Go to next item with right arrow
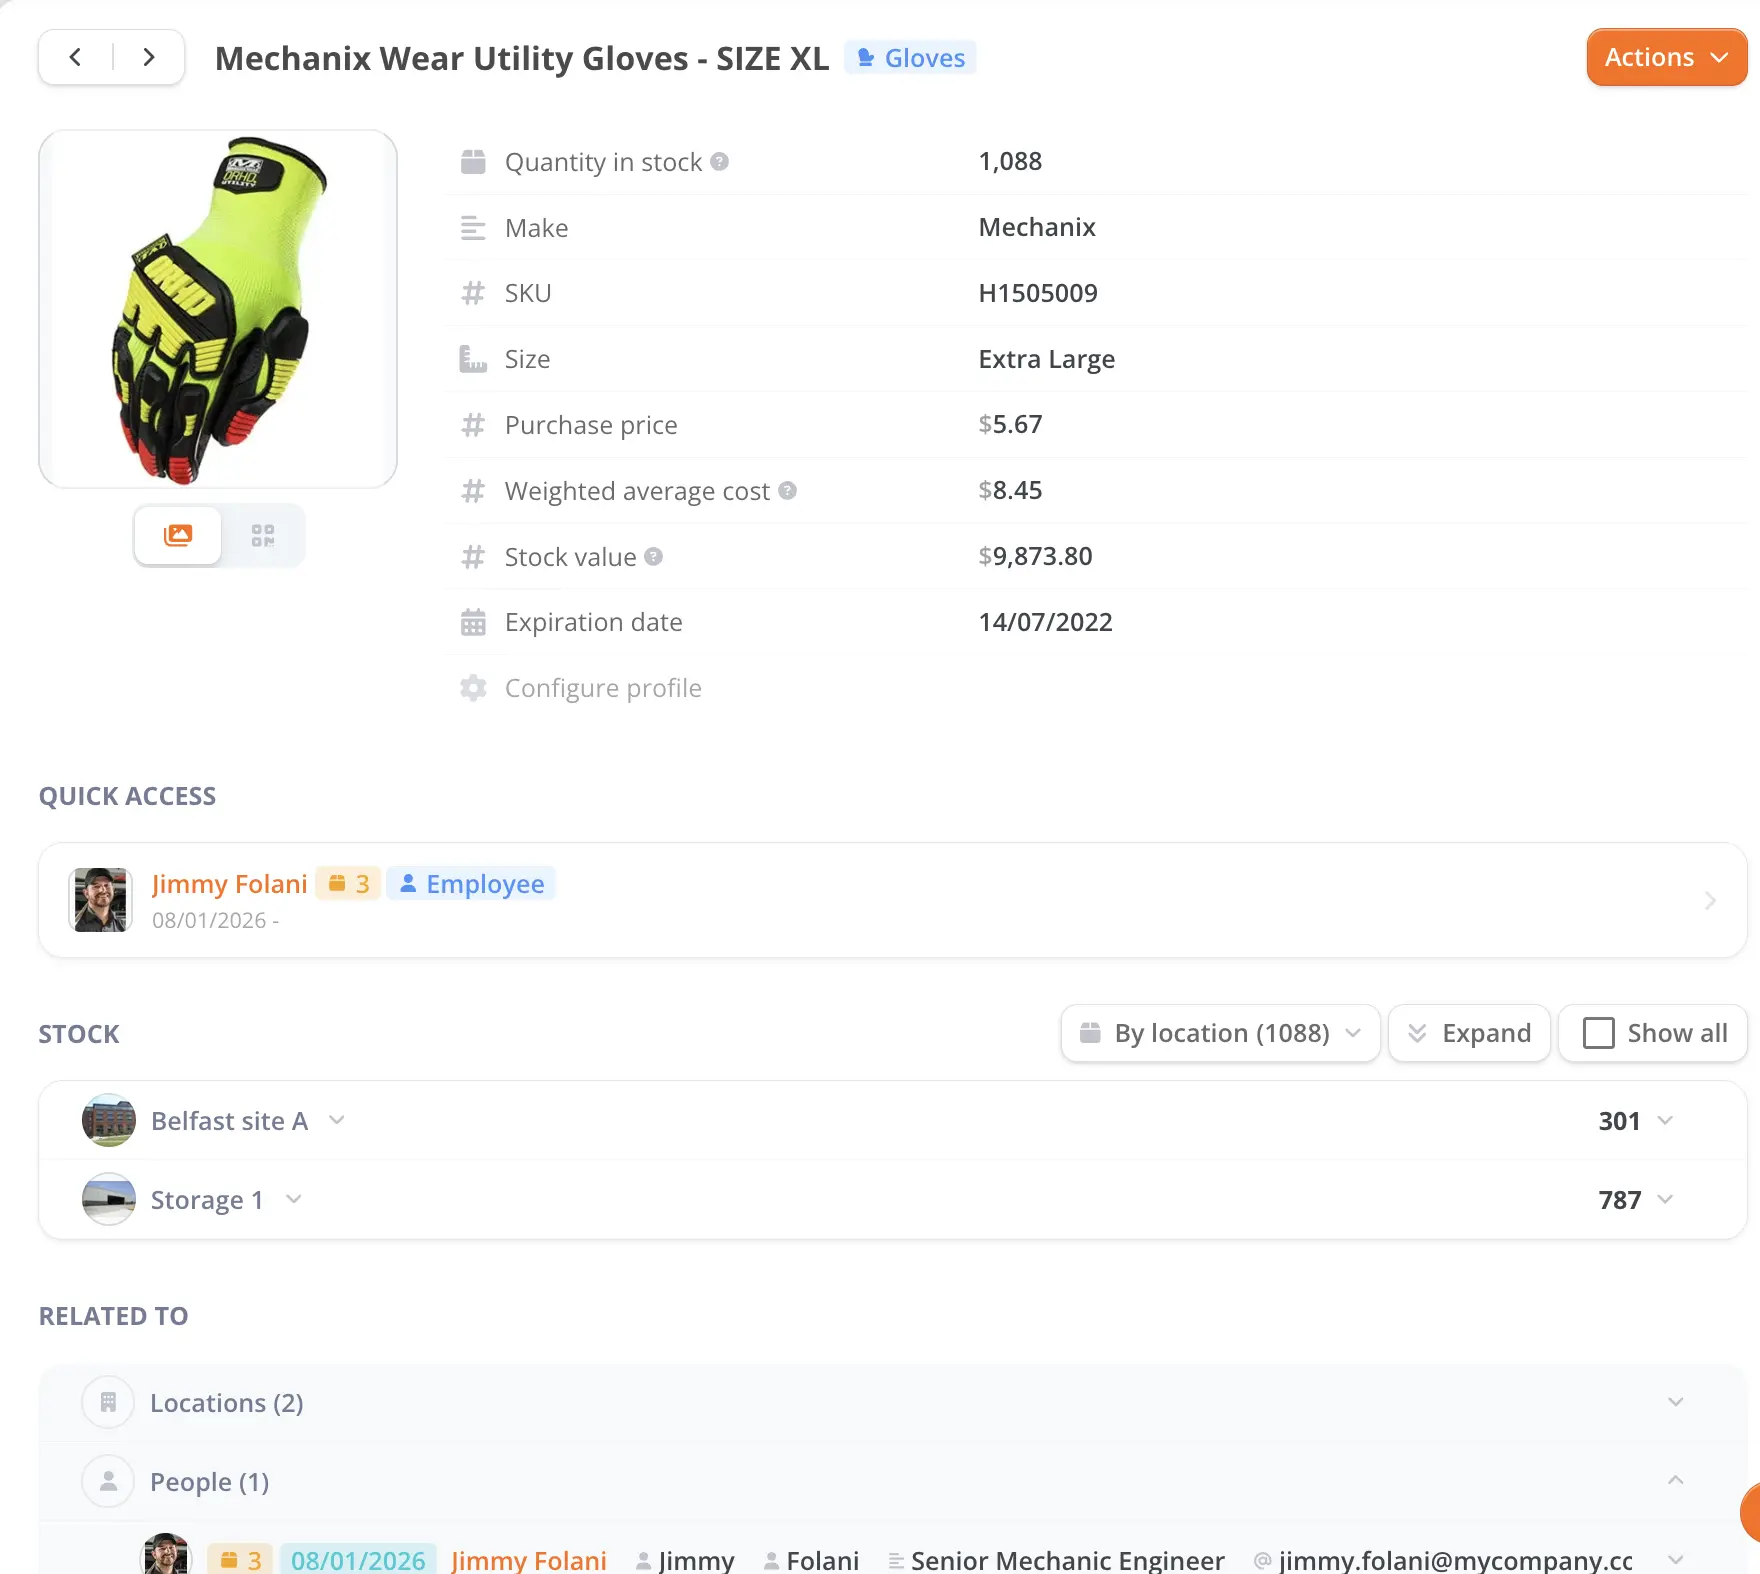Image resolution: width=1760 pixels, height=1574 pixels. 149,57
